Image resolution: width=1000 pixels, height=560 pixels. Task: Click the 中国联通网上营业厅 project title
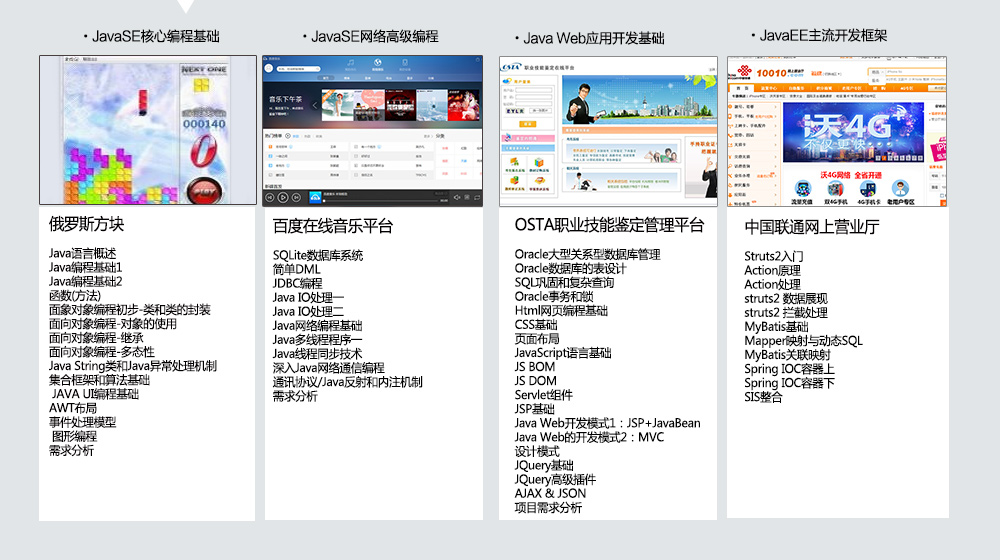812,227
